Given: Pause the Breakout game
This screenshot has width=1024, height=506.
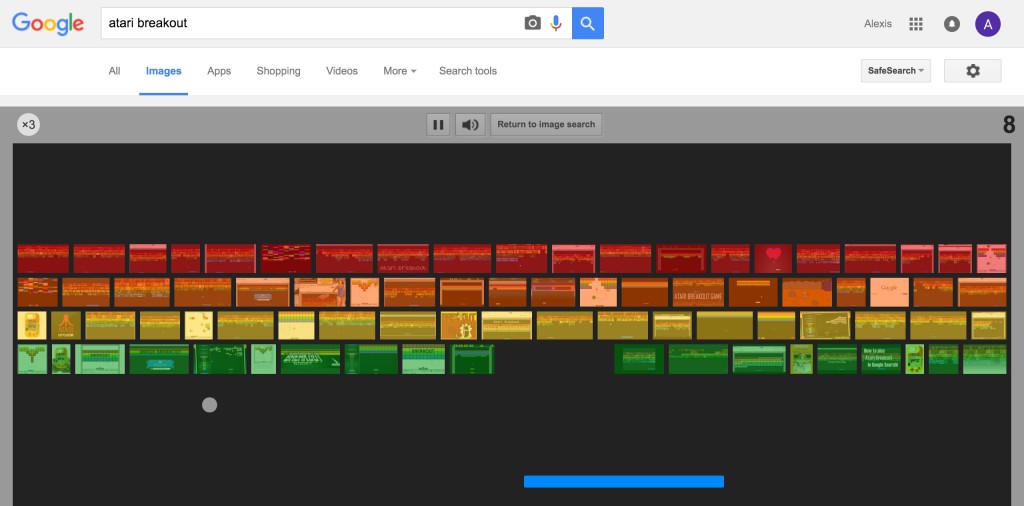Looking at the screenshot, I should tap(438, 125).
